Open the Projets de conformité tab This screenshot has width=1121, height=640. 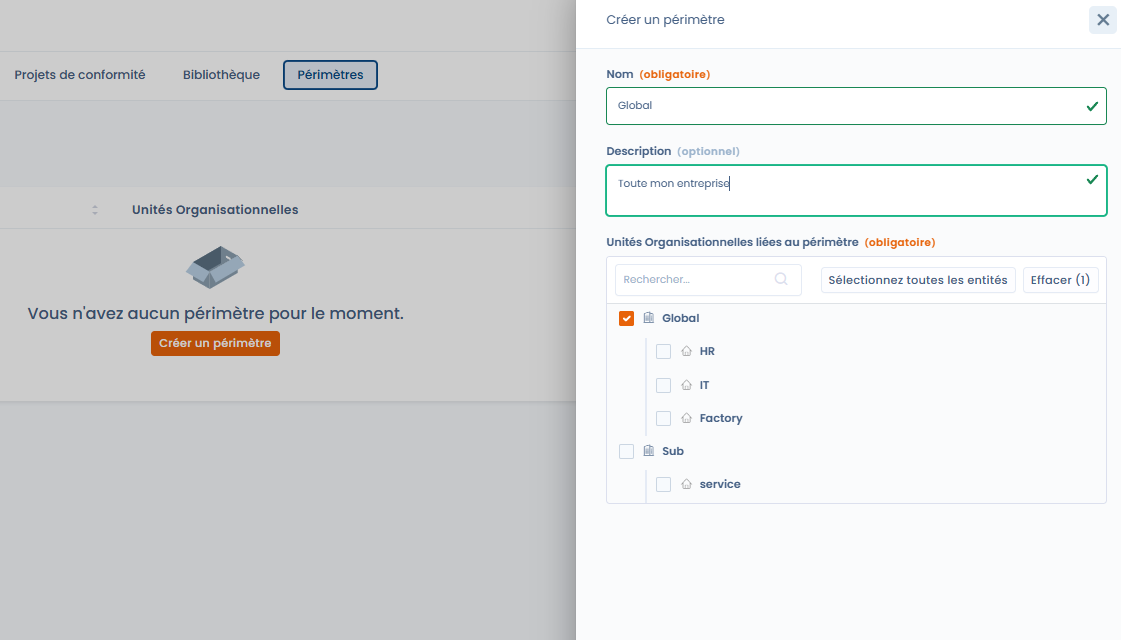tap(80, 75)
